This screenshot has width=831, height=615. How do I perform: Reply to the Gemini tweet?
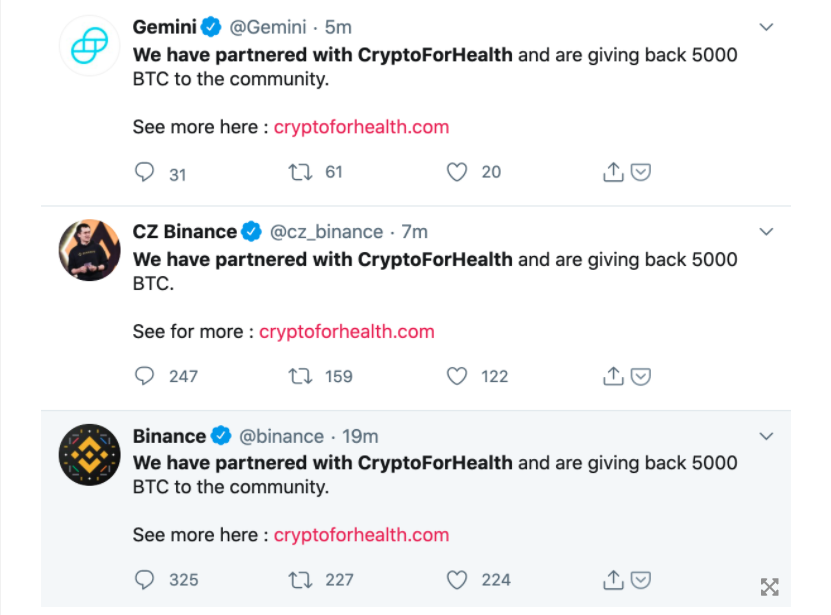[145, 173]
